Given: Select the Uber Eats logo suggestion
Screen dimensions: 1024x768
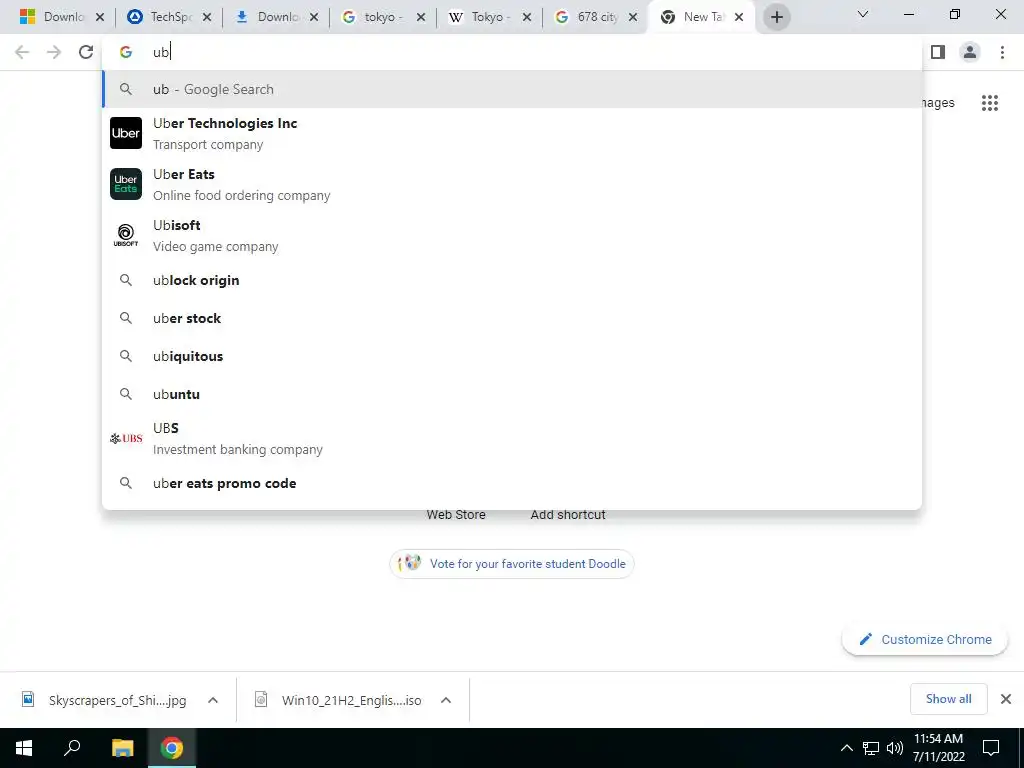Looking at the screenshot, I should tap(126, 184).
